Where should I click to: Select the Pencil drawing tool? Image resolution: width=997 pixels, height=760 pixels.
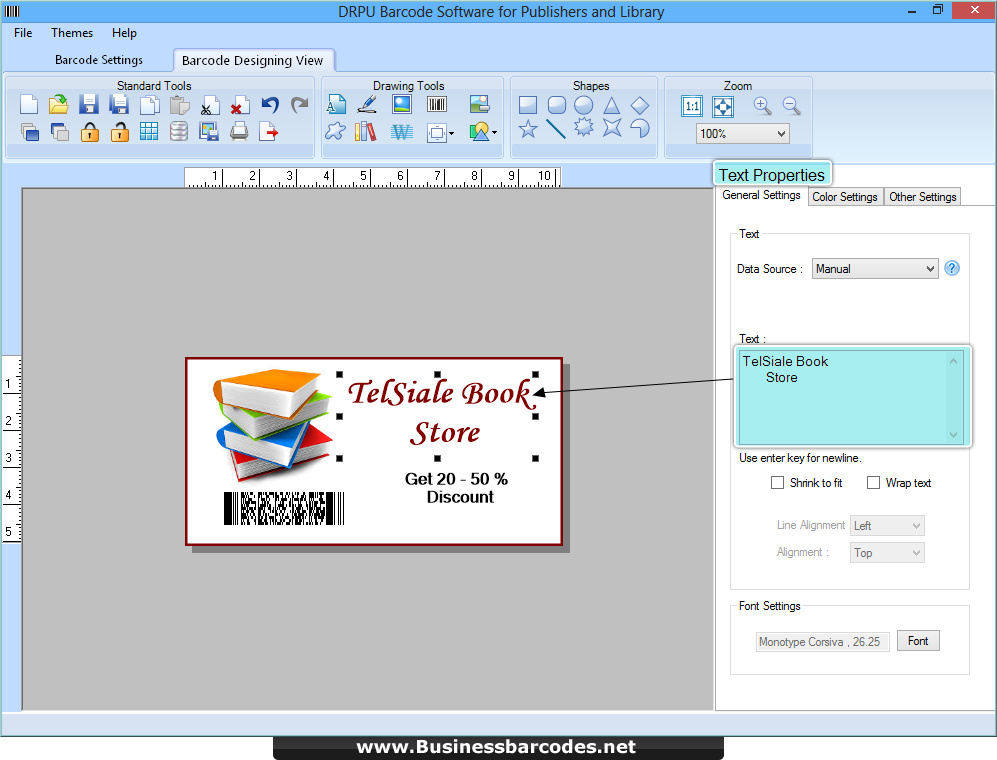pos(367,103)
